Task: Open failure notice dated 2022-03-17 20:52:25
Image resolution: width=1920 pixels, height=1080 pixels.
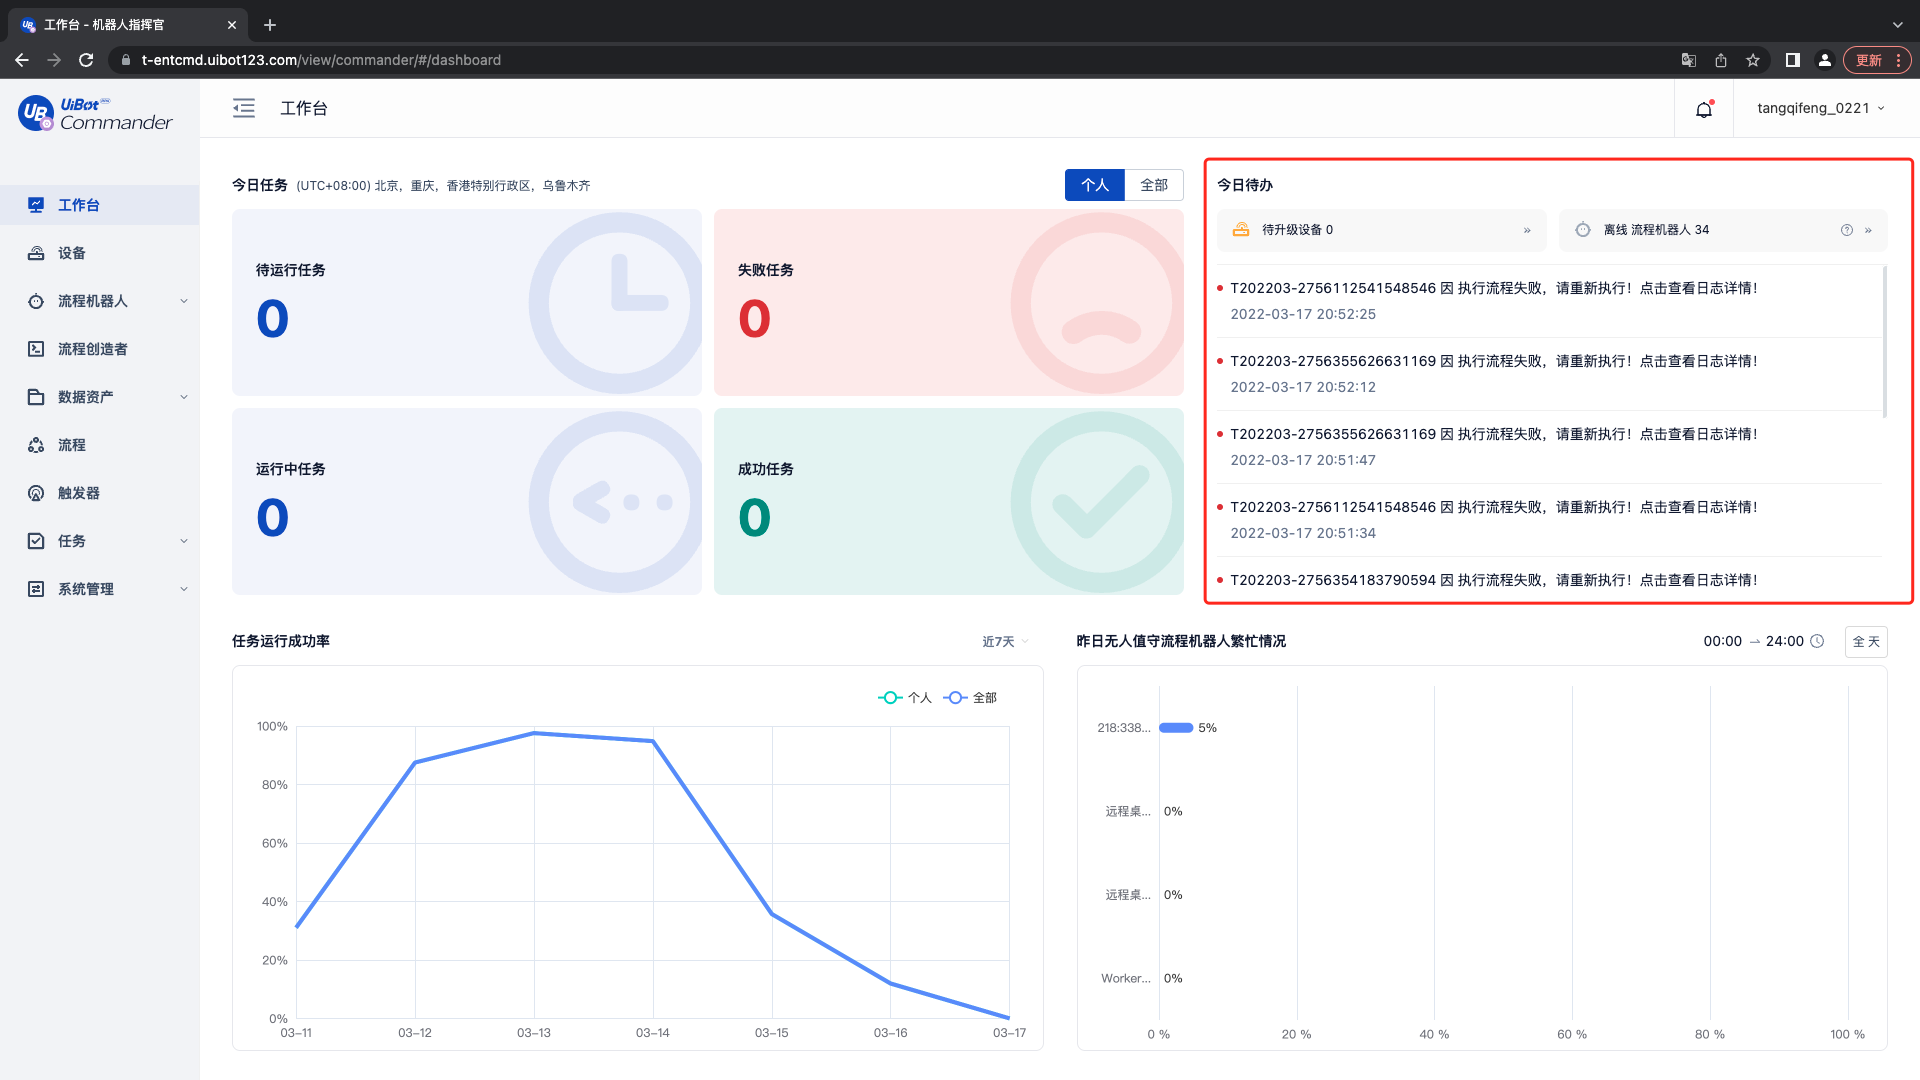Action: pyautogui.click(x=1548, y=301)
